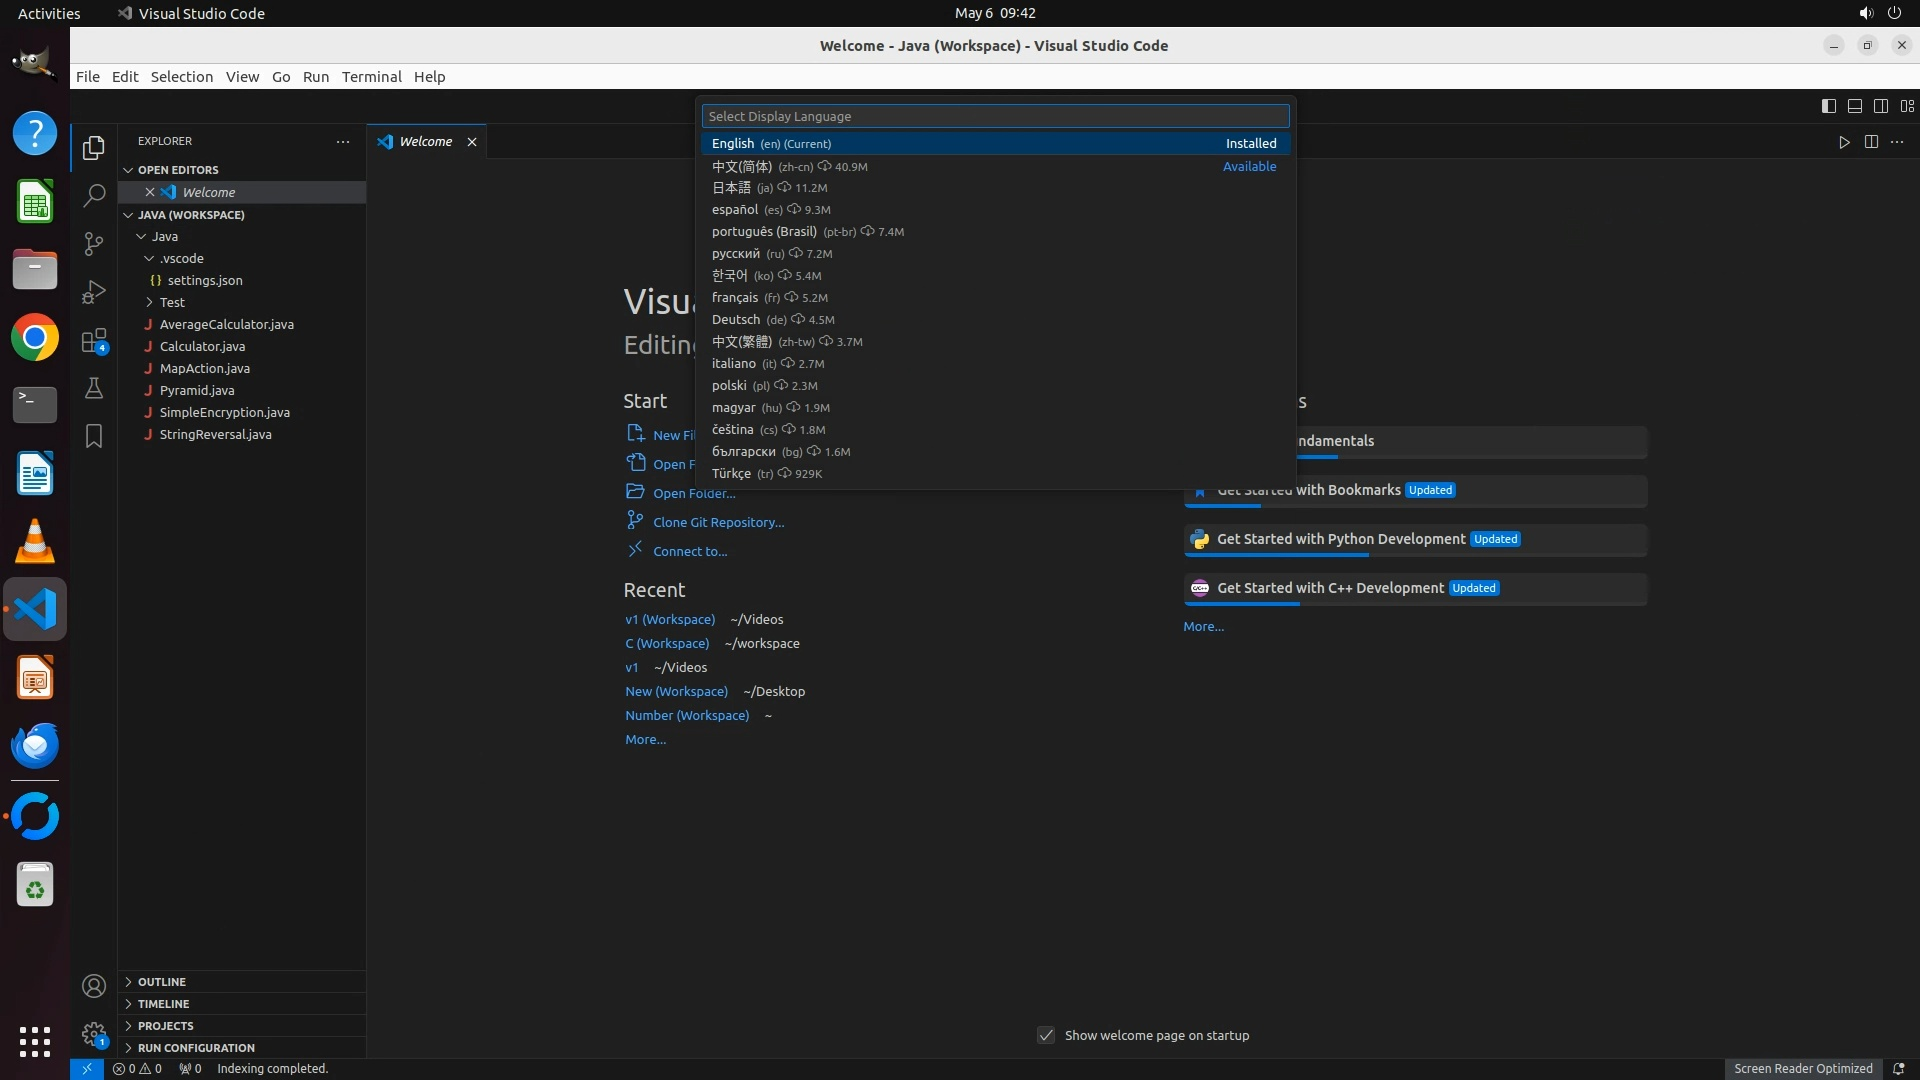Image resolution: width=1920 pixels, height=1080 pixels.
Task: Open the Source Control view
Action: click(x=94, y=244)
